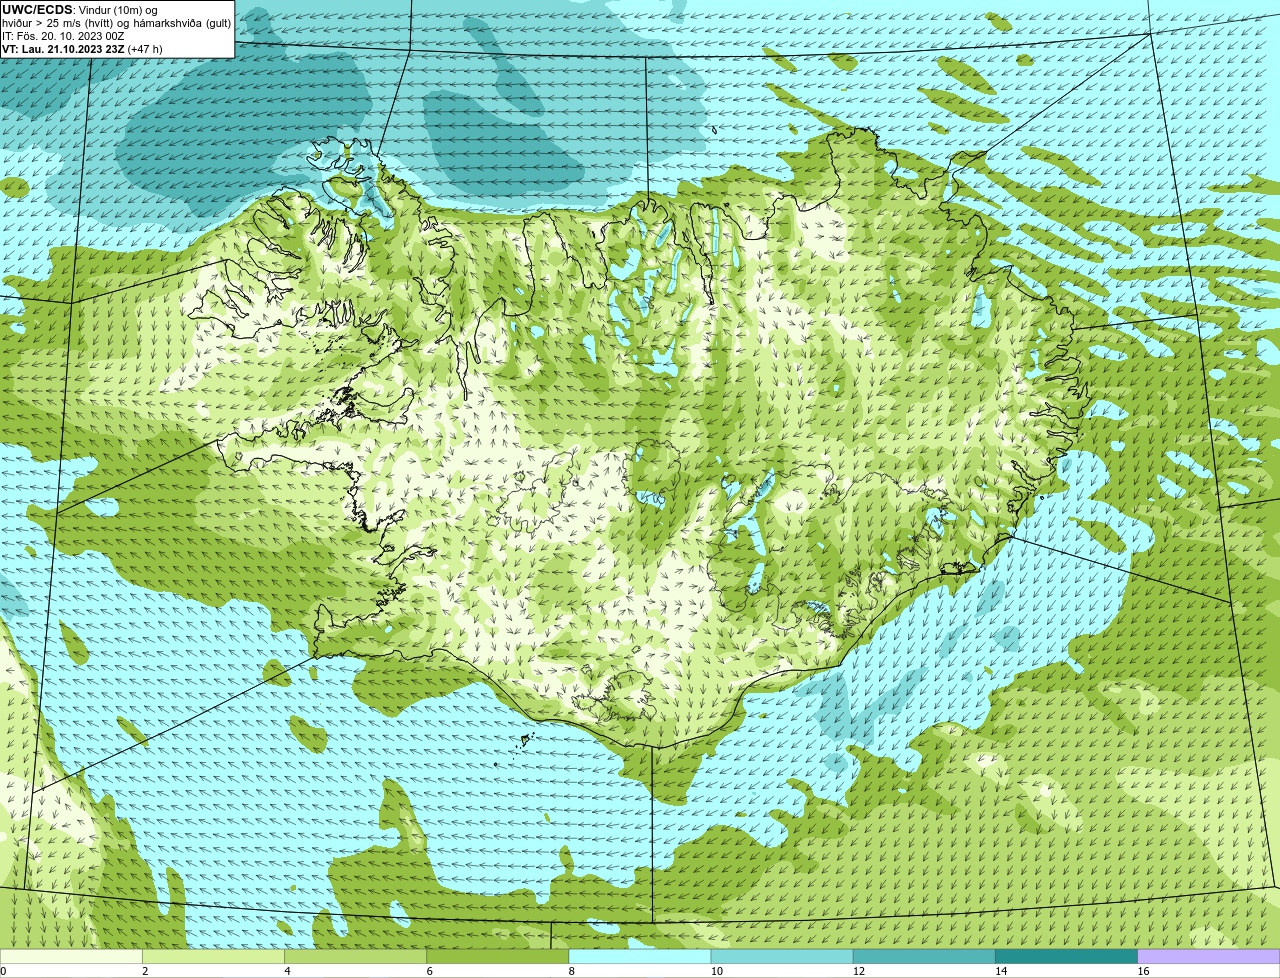Click the legend scale value "6"
The image size is (1280, 978).
(x=429, y=971)
